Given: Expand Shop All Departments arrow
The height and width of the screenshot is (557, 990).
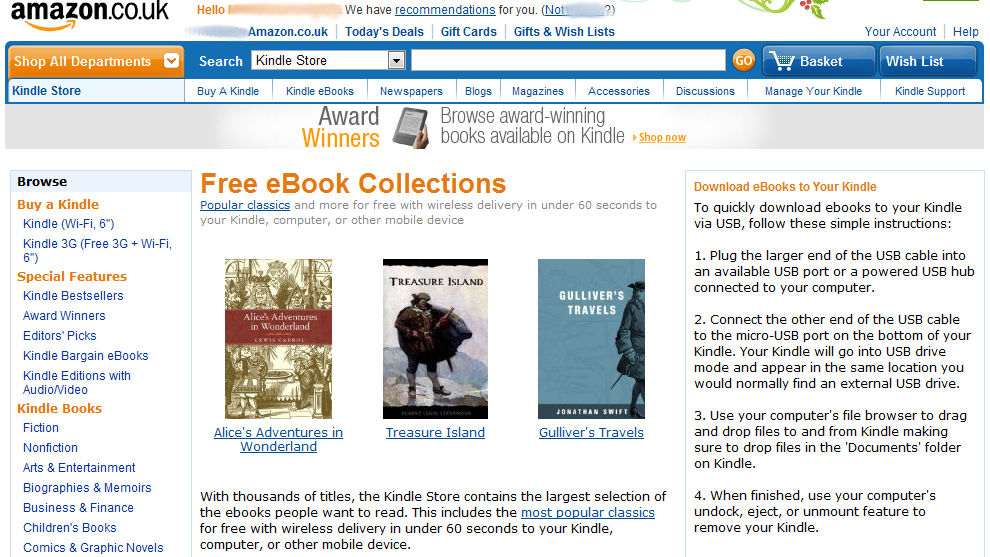Looking at the screenshot, I should [x=171, y=61].
